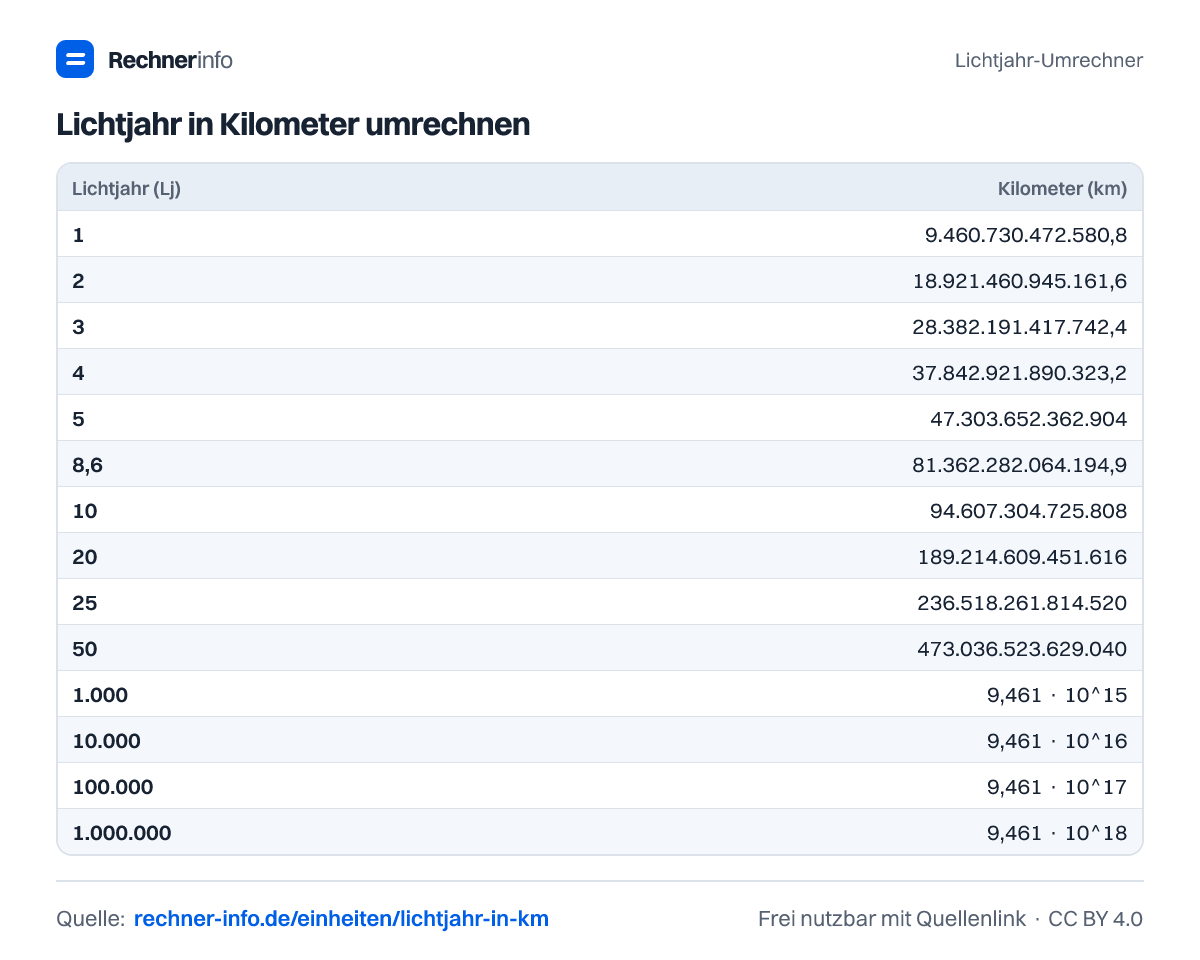The image size is (1200, 960).
Task: Select the Lichtjahr-Umrechner header label
Action: (1049, 60)
